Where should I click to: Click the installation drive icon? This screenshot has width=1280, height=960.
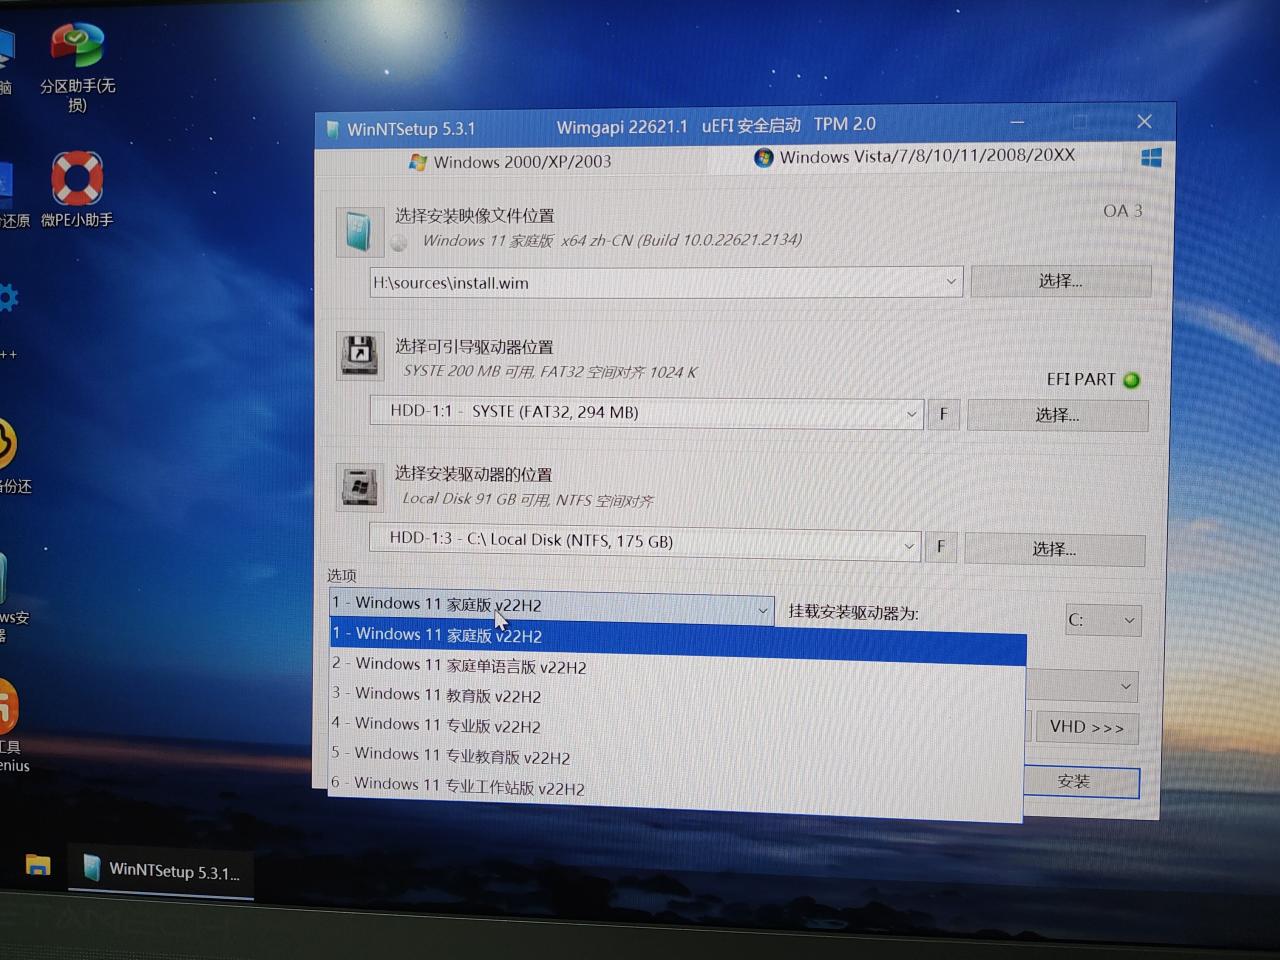point(358,487)
